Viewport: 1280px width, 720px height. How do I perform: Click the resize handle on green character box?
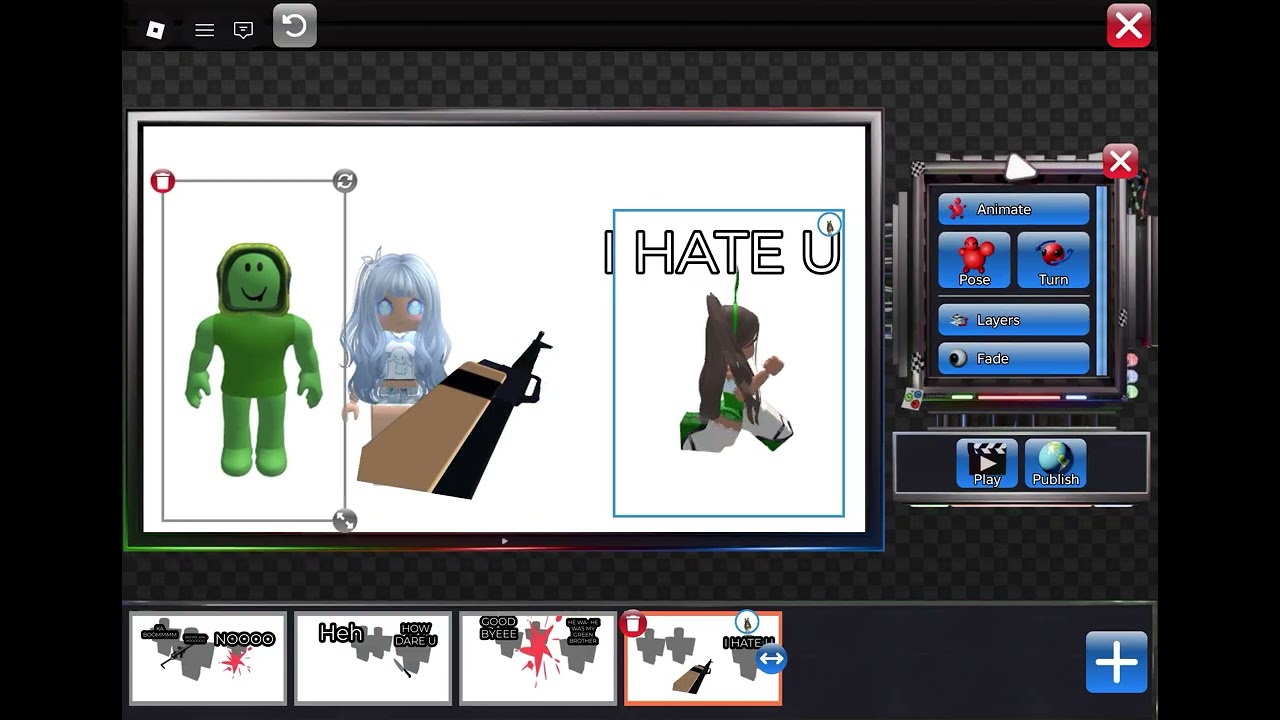click(x=344, y=520)
